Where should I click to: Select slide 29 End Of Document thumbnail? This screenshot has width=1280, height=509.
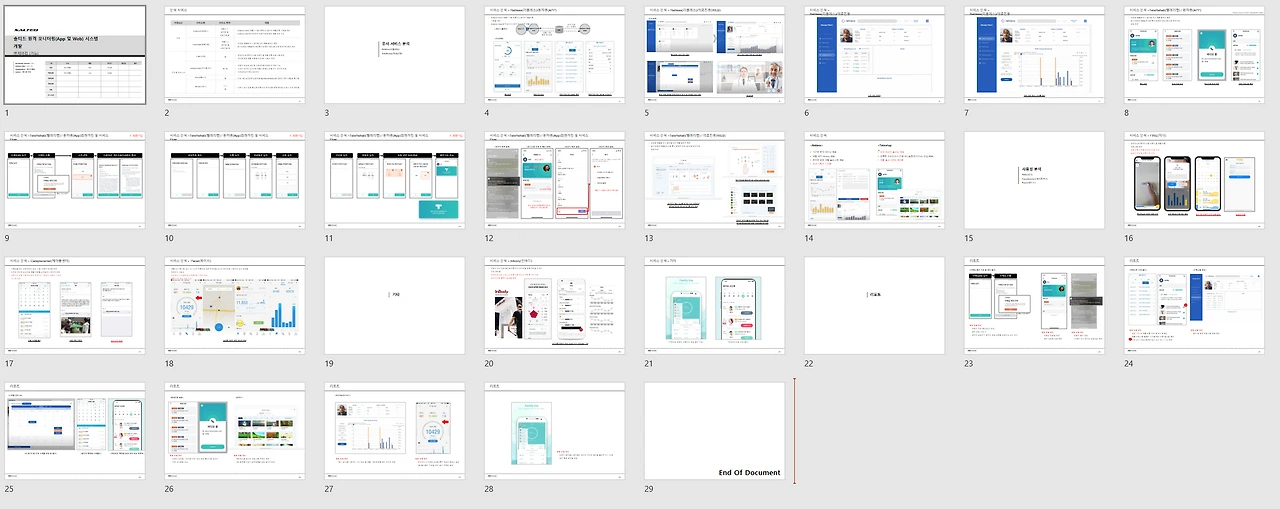pos(714,430)
